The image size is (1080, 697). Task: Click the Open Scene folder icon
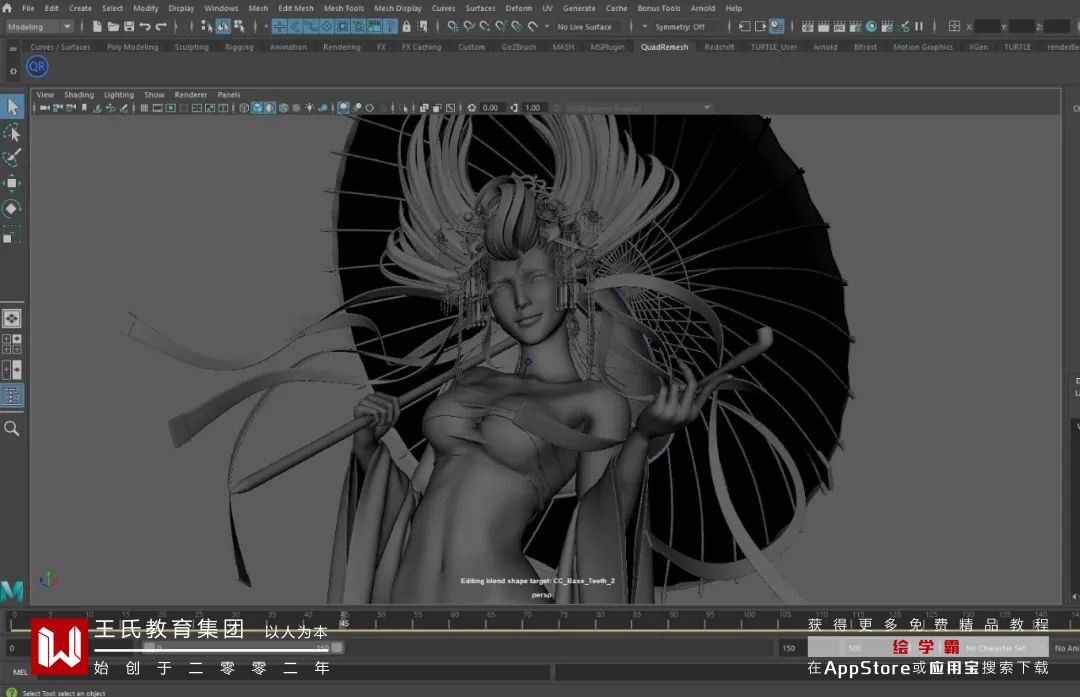113,27
